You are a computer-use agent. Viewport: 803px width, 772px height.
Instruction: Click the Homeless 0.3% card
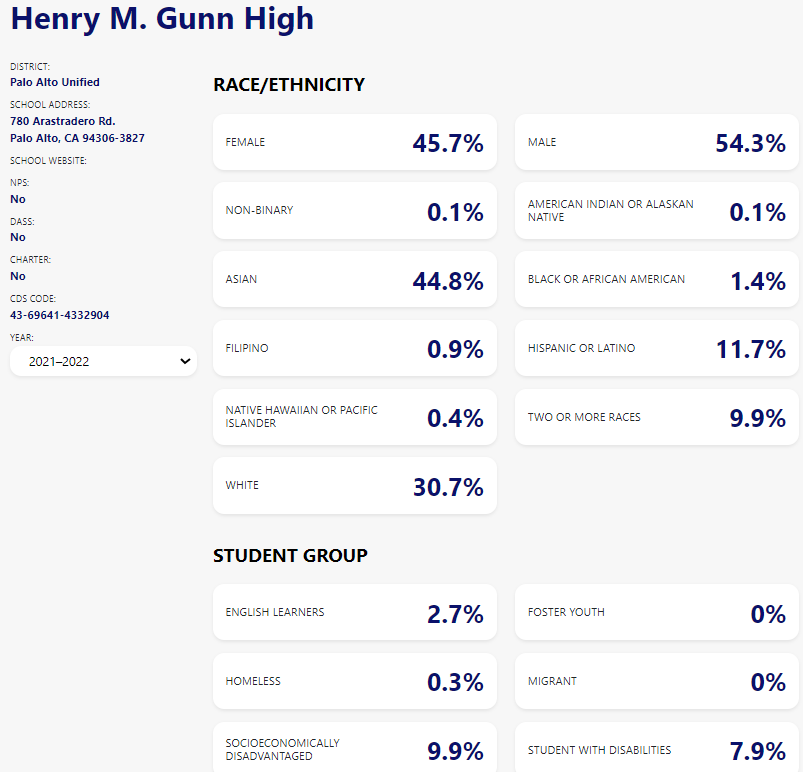354,681
